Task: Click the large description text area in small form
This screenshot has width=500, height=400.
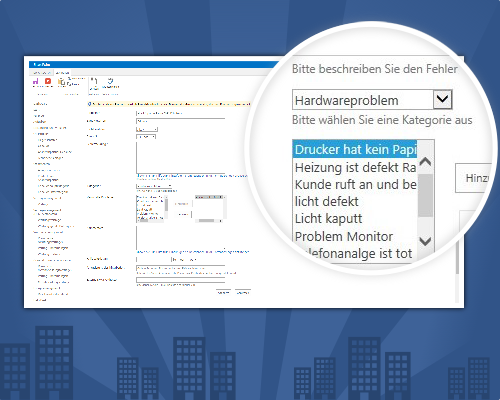Action: tap(181, 158)
